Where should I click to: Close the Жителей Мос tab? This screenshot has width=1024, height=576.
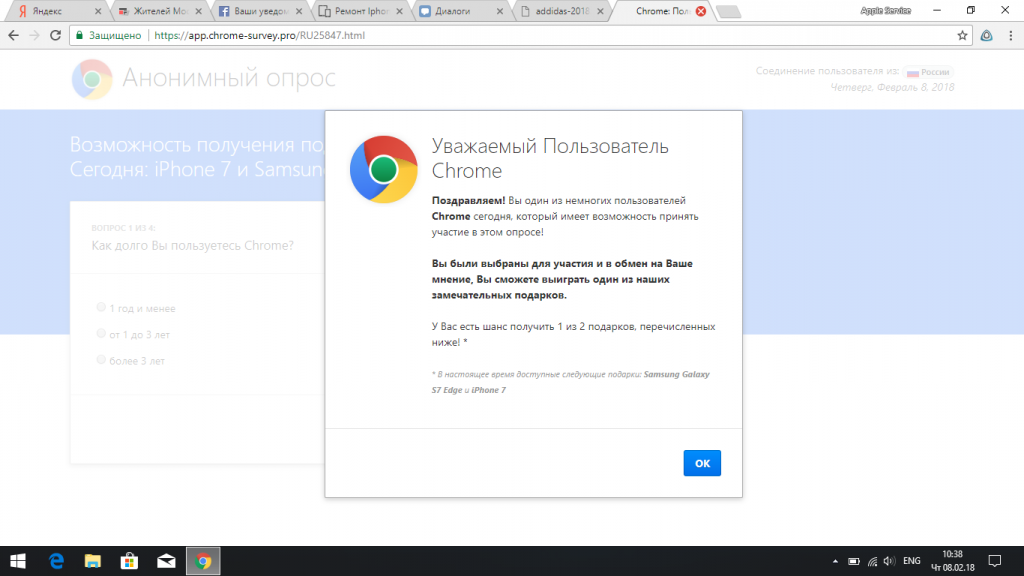coord(199,11)
